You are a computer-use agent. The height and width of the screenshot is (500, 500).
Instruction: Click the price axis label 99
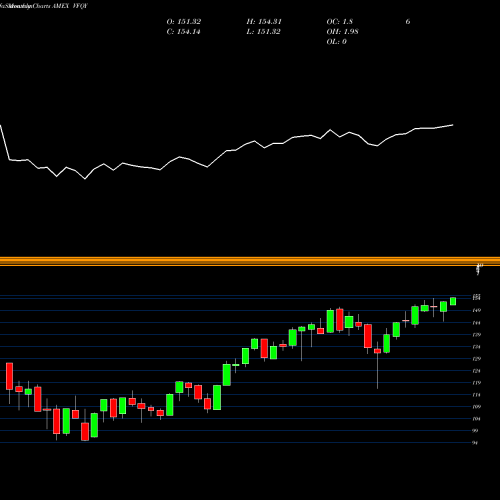(x=476, y=431)
